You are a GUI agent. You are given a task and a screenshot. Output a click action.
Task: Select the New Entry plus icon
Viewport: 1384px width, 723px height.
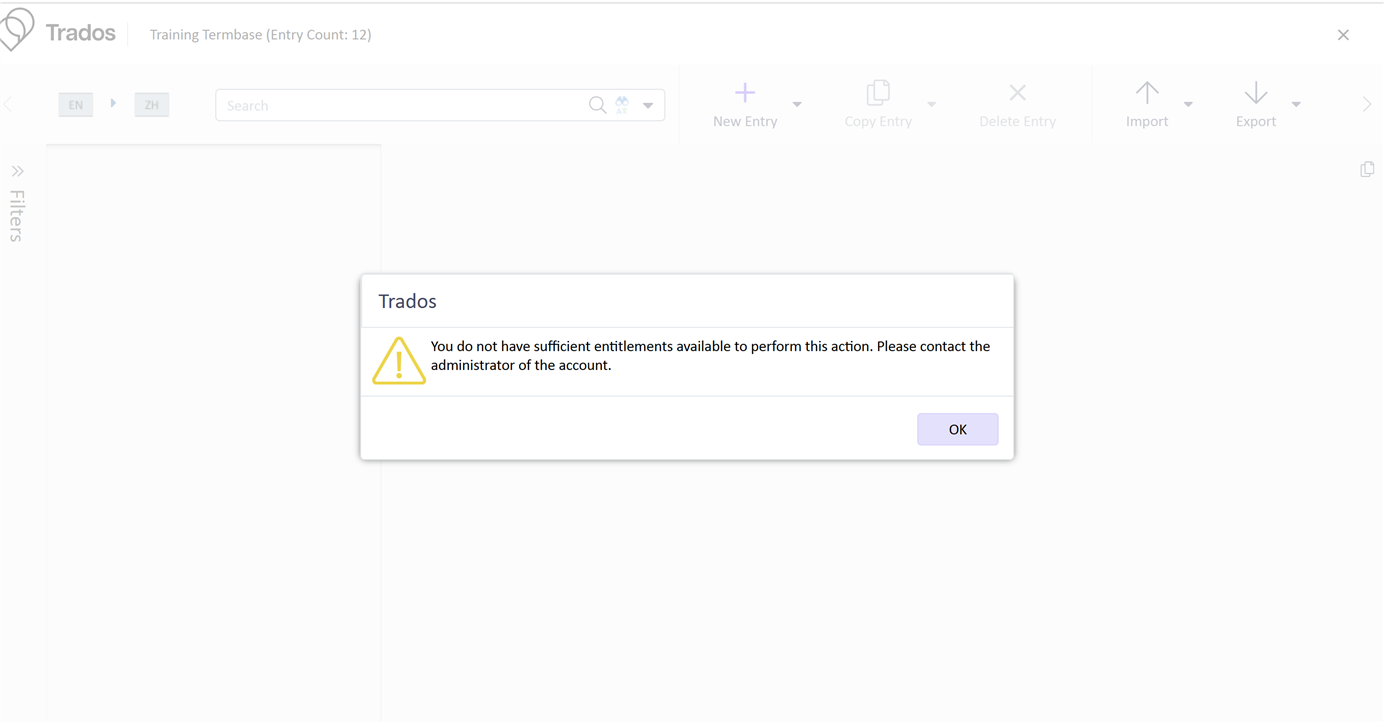pyautogui.click(x=744, y=92)
